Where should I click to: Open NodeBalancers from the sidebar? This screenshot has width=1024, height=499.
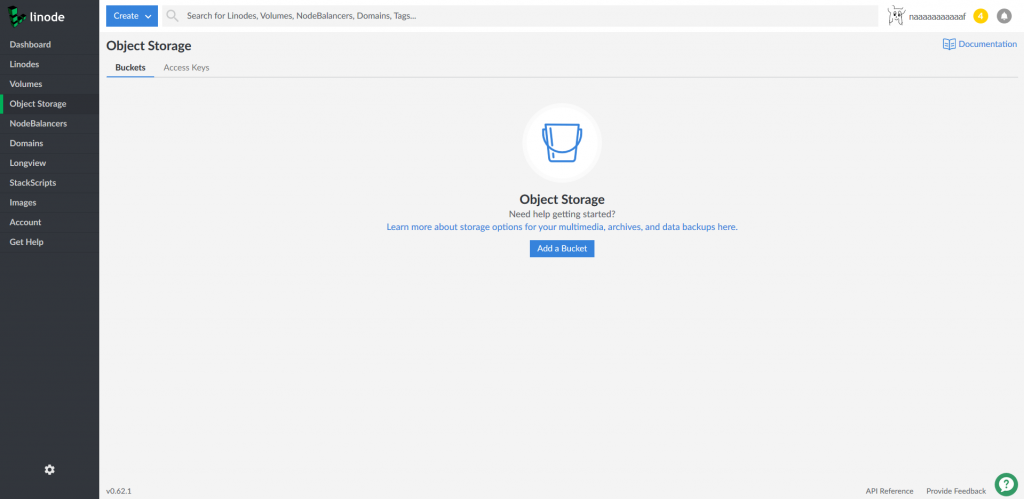point(38,123)
